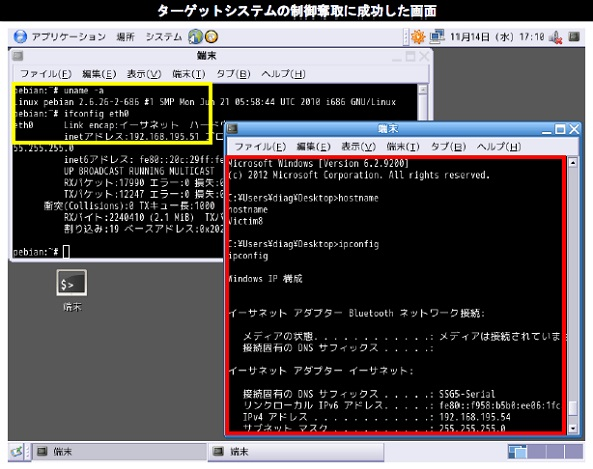
Task: Click the show desktop icon in bottom panel
Action: click(x=16, y=451)
